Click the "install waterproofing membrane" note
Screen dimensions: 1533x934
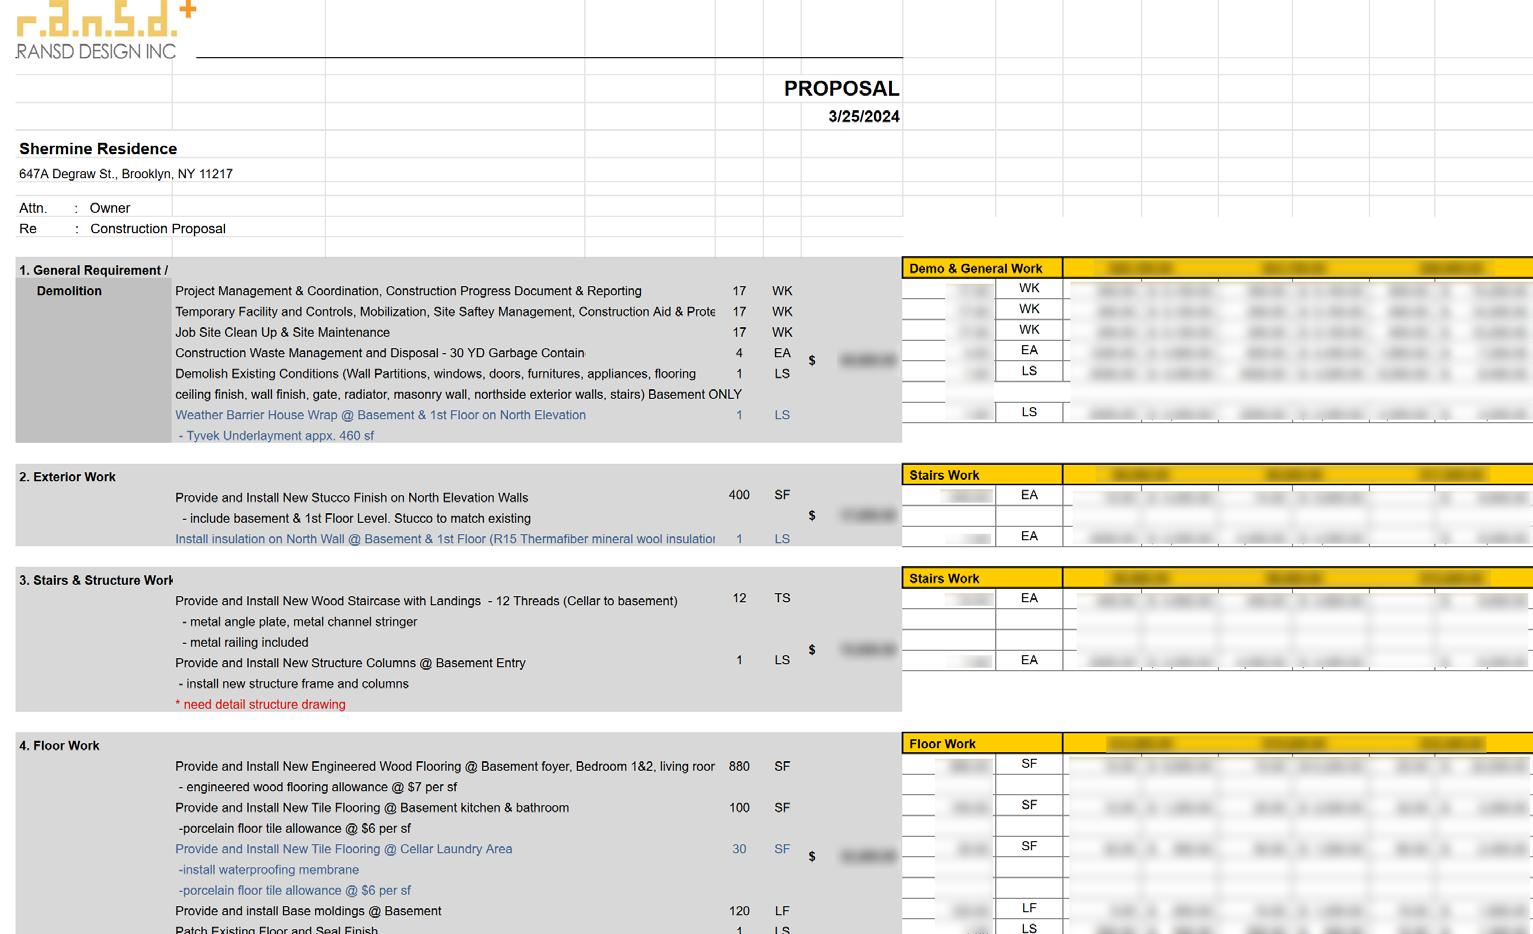pyautogui.click(x=268, y=870)
